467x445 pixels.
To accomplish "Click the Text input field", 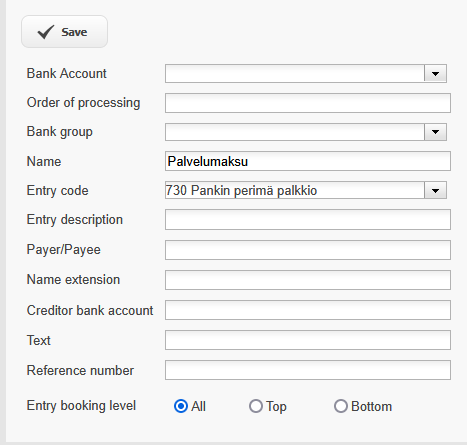I will (x=308, y=340).
